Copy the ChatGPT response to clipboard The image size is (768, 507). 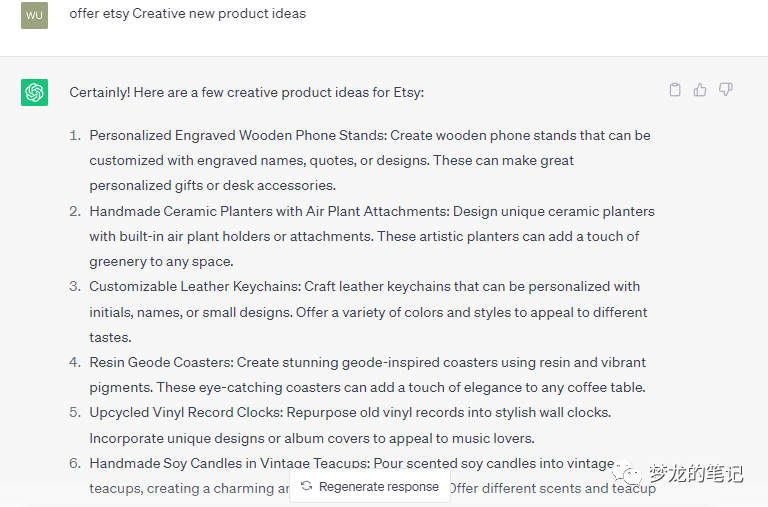click(675, 90)
